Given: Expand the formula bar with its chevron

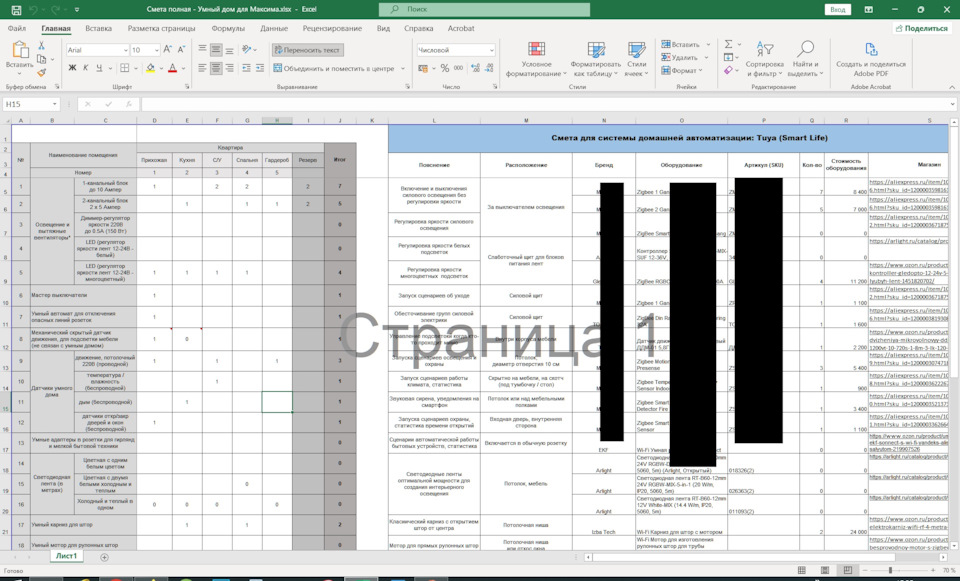Looking at the screenshot, I should tap(953, 105).
